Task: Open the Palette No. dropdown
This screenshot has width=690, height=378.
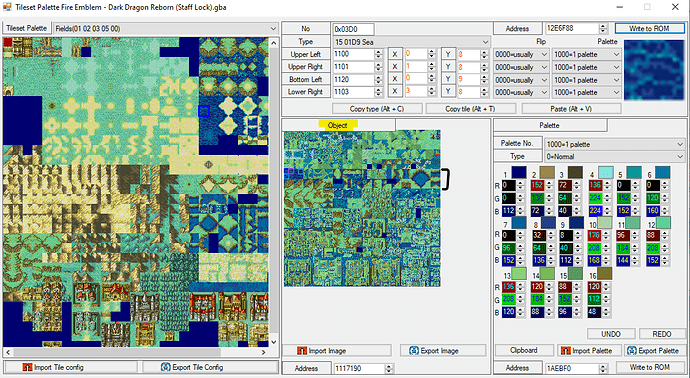Action: click(615, 144)
